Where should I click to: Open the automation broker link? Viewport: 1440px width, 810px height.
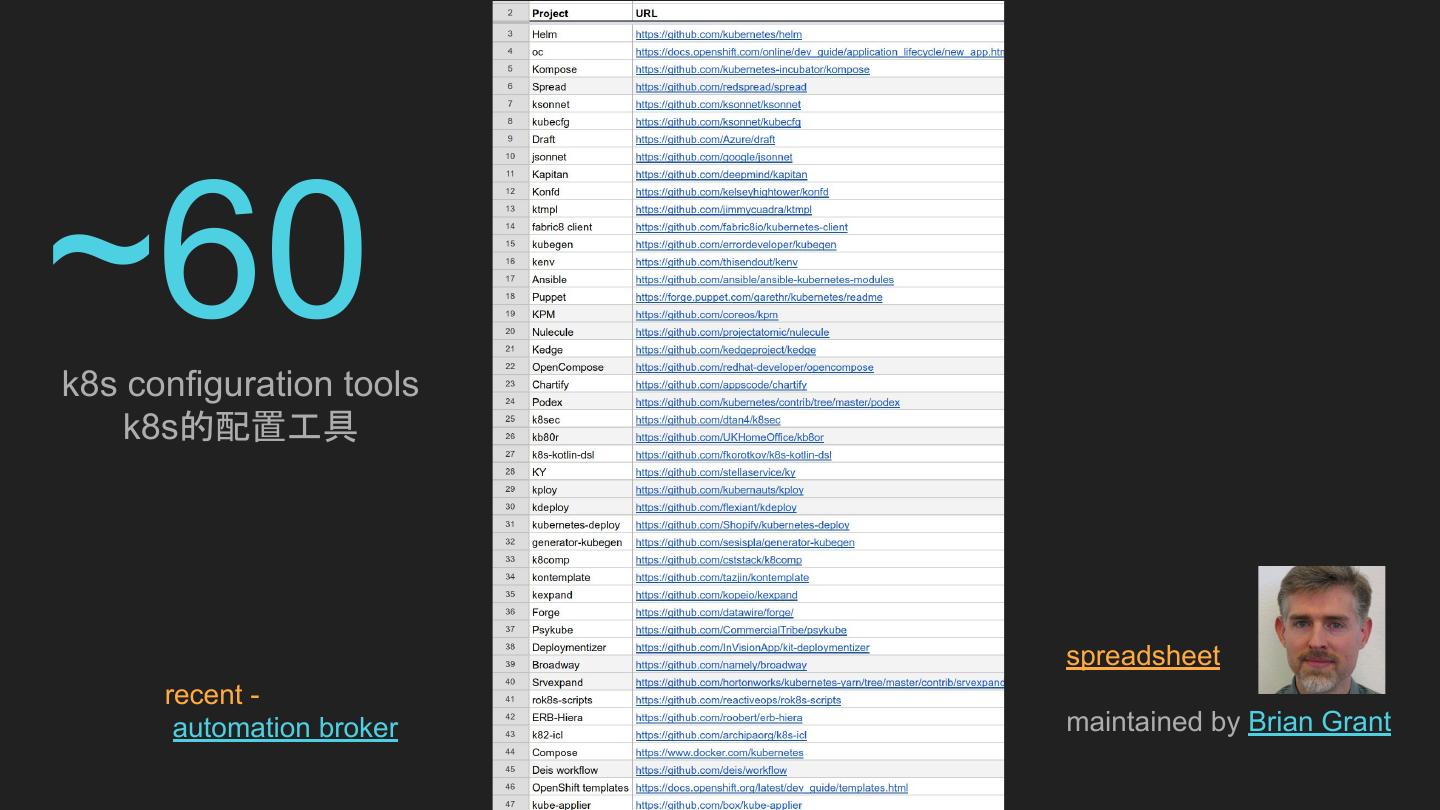[x=285, y=728]
